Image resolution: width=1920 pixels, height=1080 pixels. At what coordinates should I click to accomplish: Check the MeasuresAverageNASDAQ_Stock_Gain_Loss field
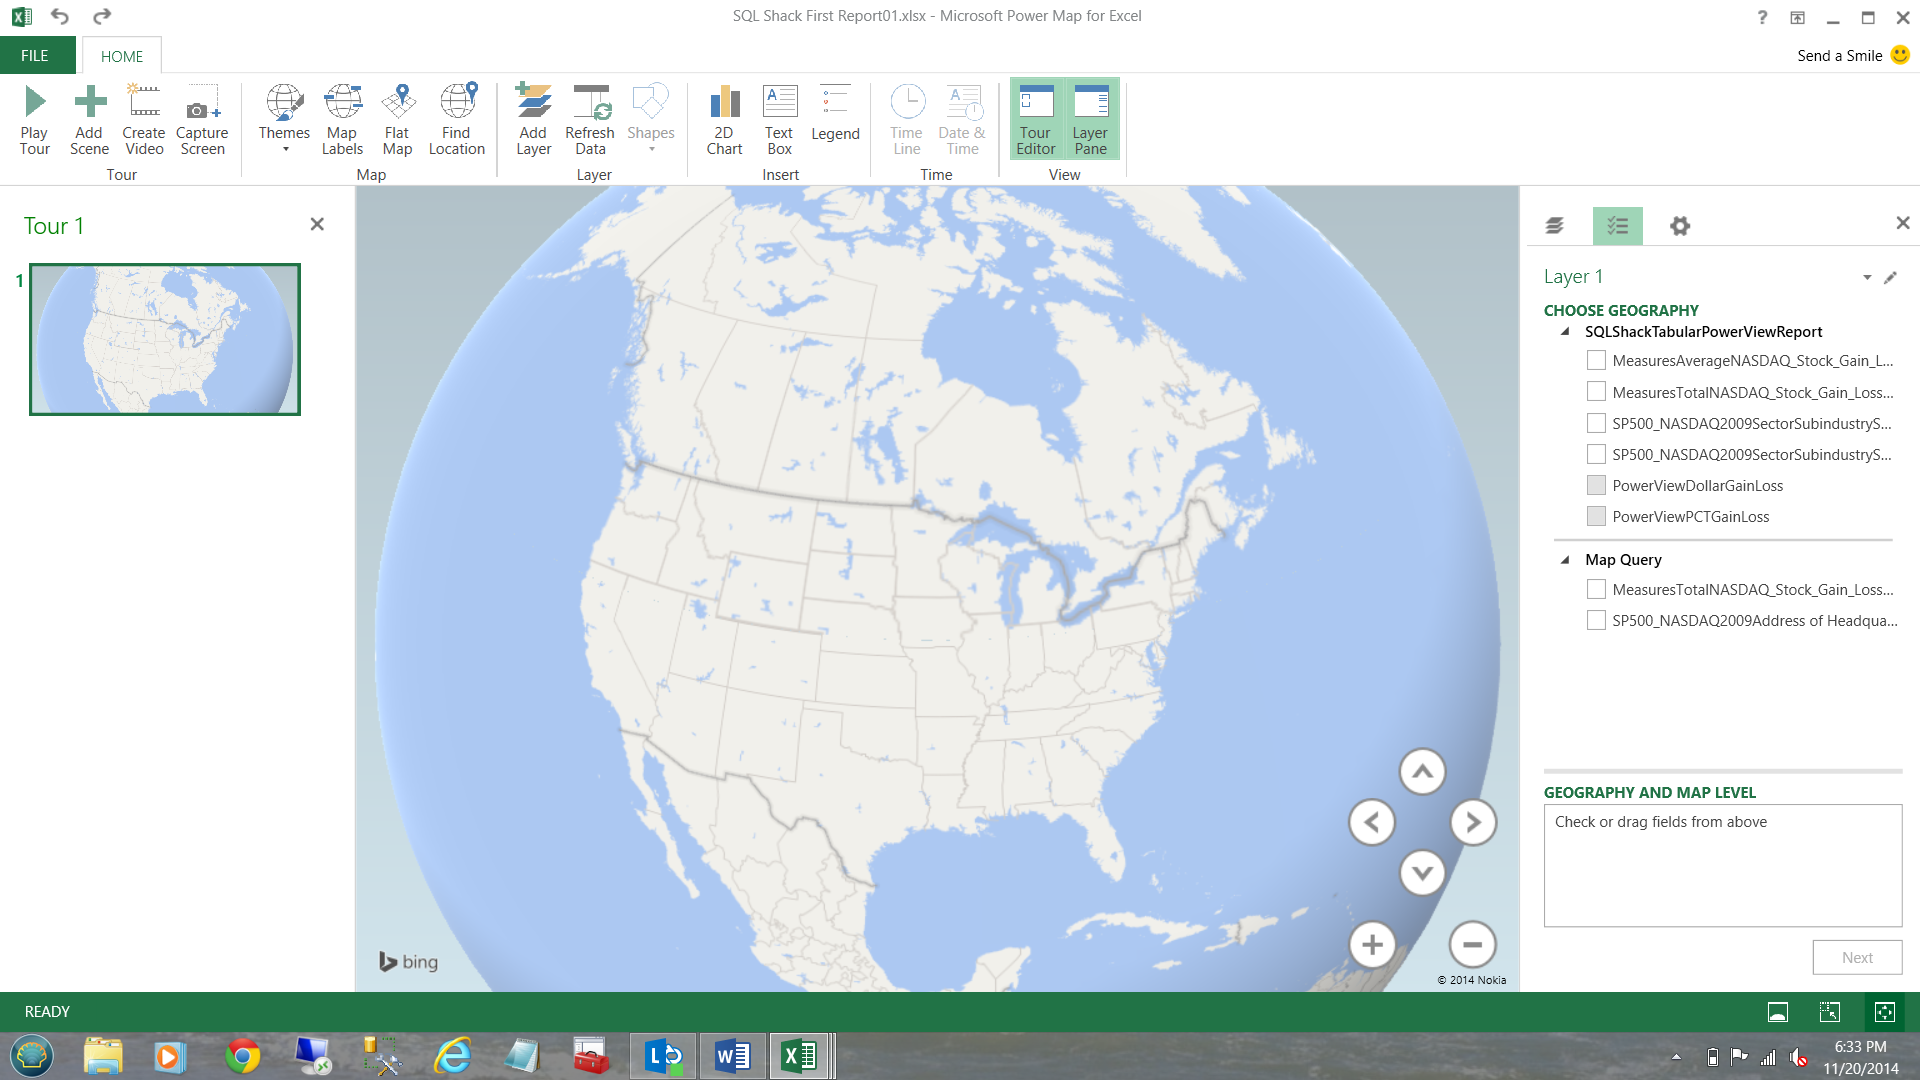point(1596,361)
